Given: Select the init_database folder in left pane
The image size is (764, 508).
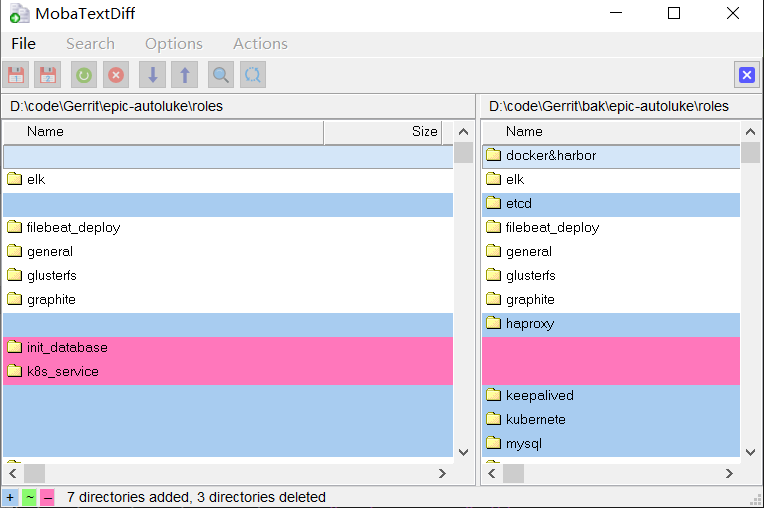Looking at the screenshot, I should (x=228, y=348).
